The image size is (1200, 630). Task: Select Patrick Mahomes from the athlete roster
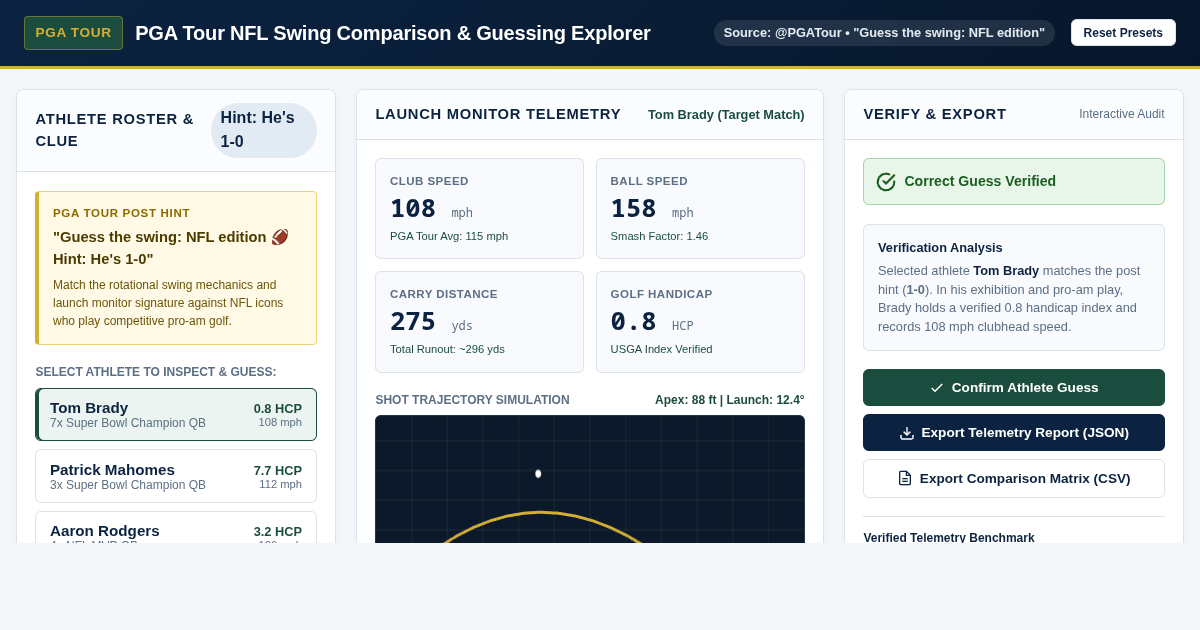(x=176, y=476)
